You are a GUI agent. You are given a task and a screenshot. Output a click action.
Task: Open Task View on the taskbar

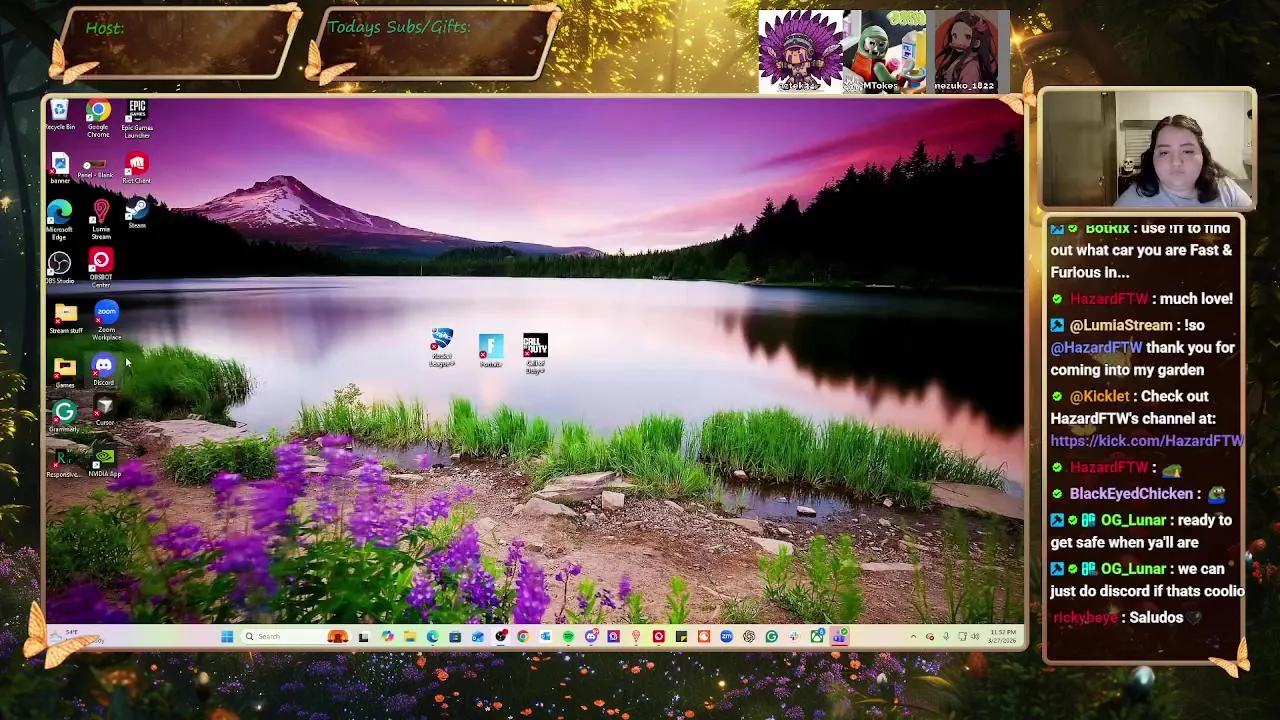363,636
